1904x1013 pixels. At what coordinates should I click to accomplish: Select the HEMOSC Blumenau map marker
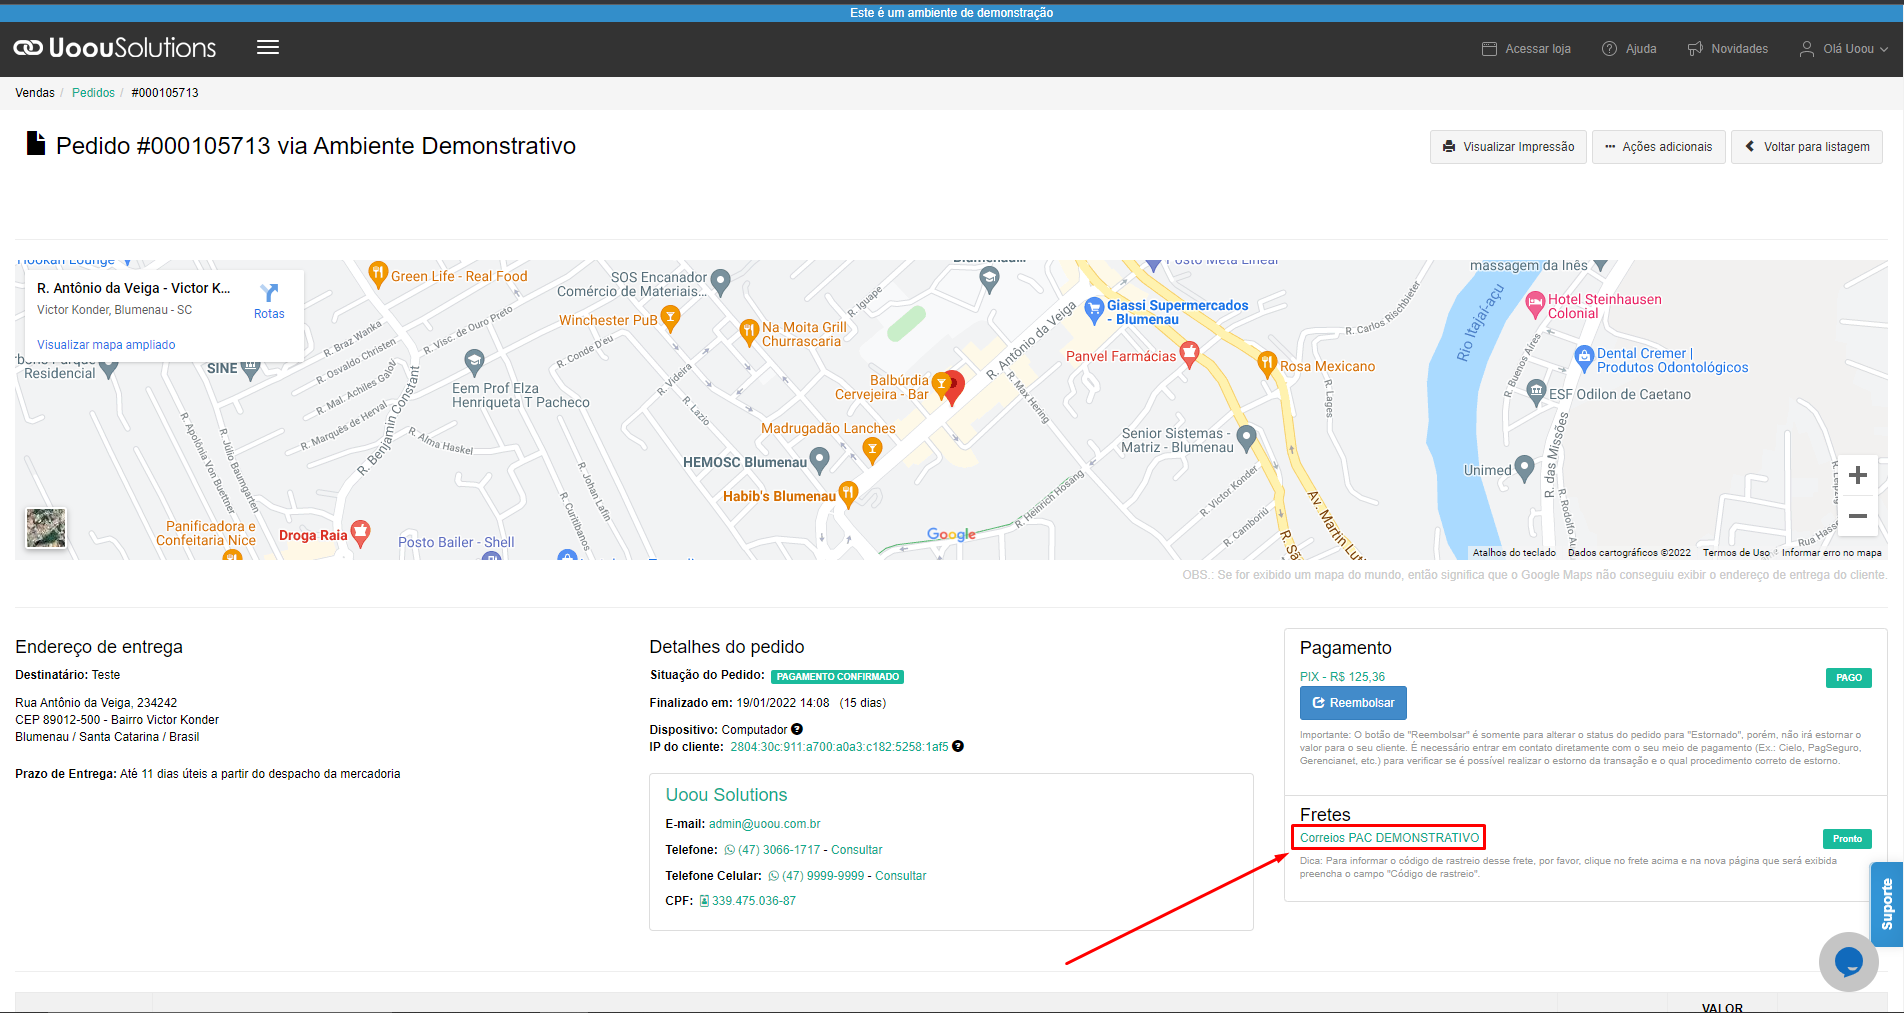[x=819, y=460]
